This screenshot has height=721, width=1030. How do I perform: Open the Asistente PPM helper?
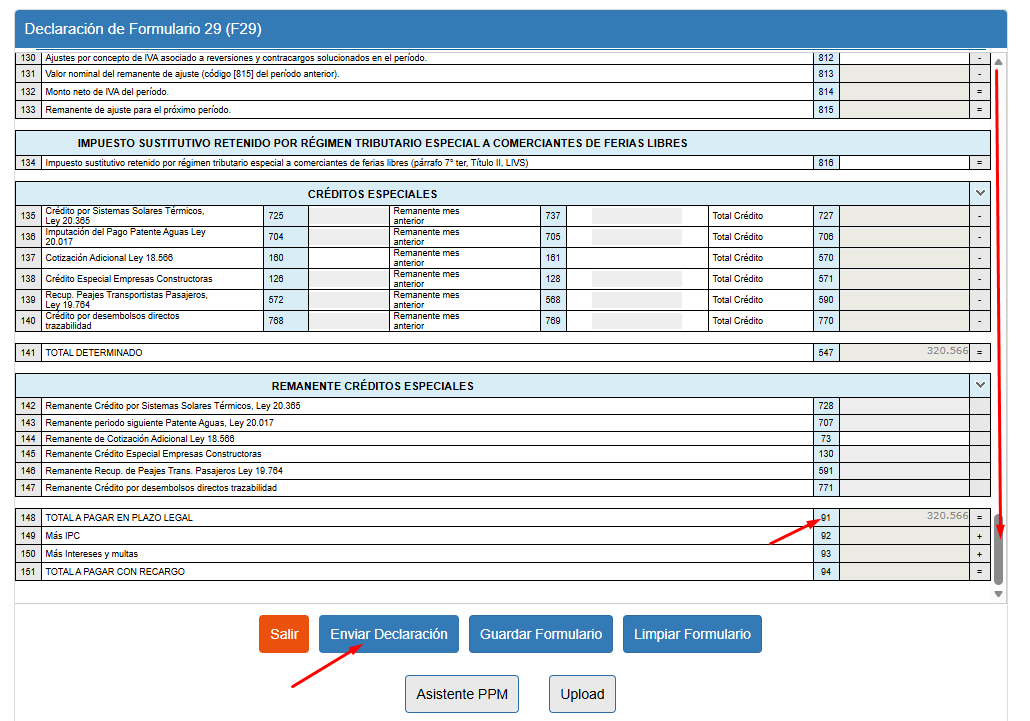(x=462, y=694)
